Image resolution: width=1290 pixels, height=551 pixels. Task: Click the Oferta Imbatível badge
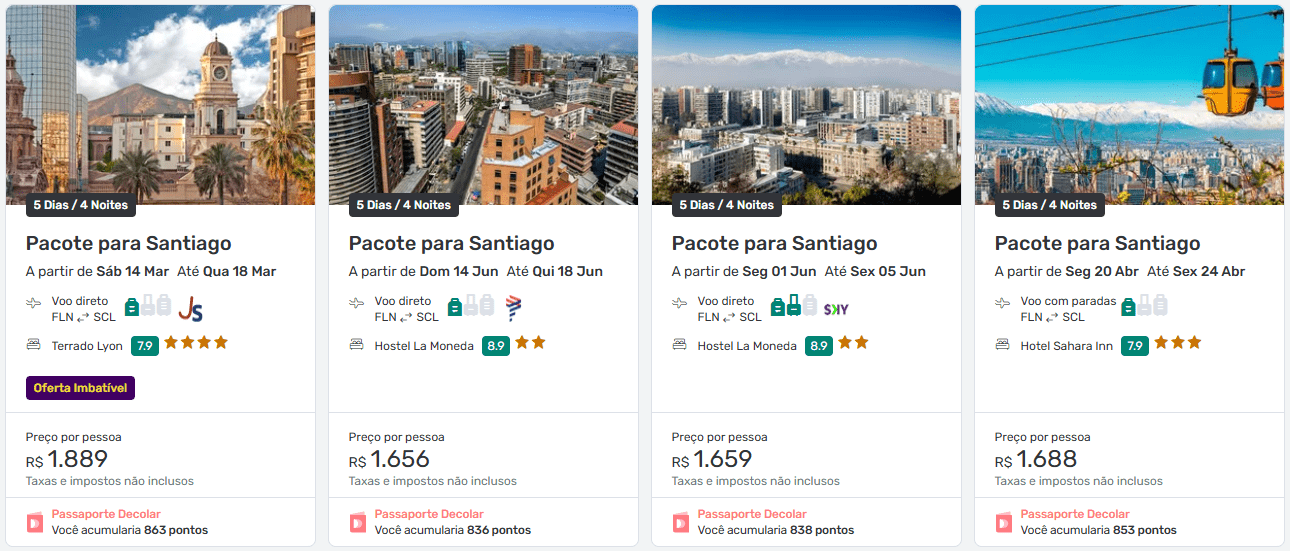click(80, 387)
